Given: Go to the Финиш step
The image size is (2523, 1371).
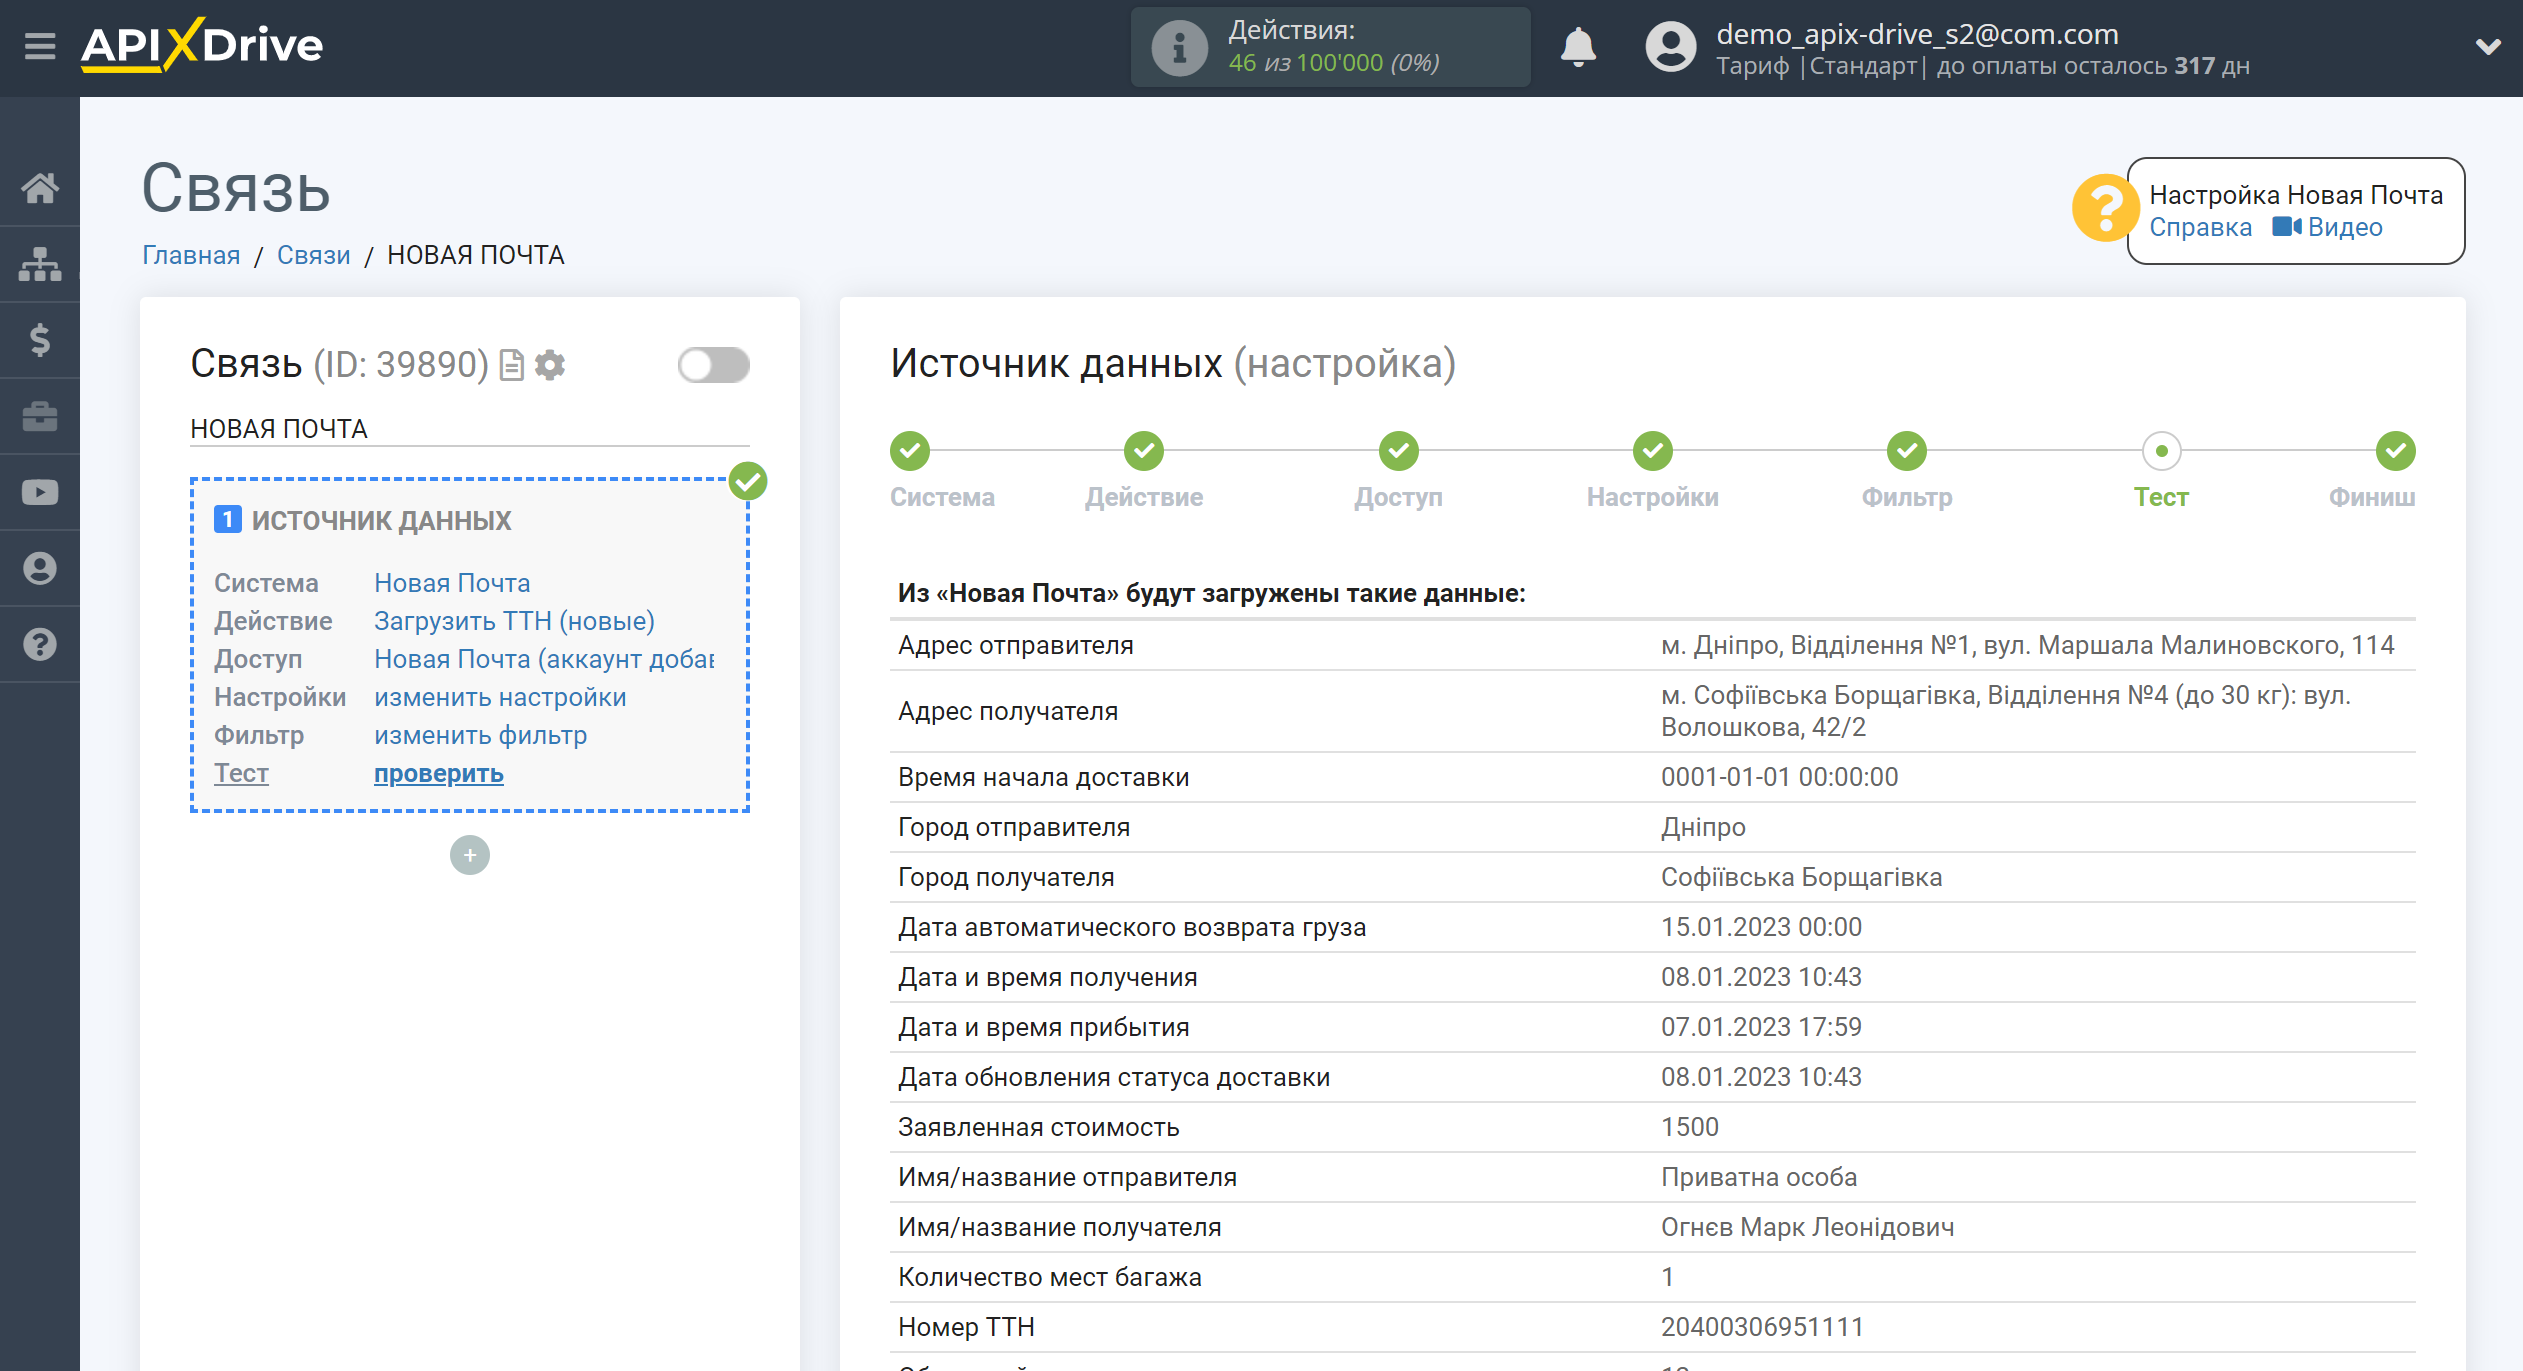Looking at the screenshot, I should point(2396,451).
